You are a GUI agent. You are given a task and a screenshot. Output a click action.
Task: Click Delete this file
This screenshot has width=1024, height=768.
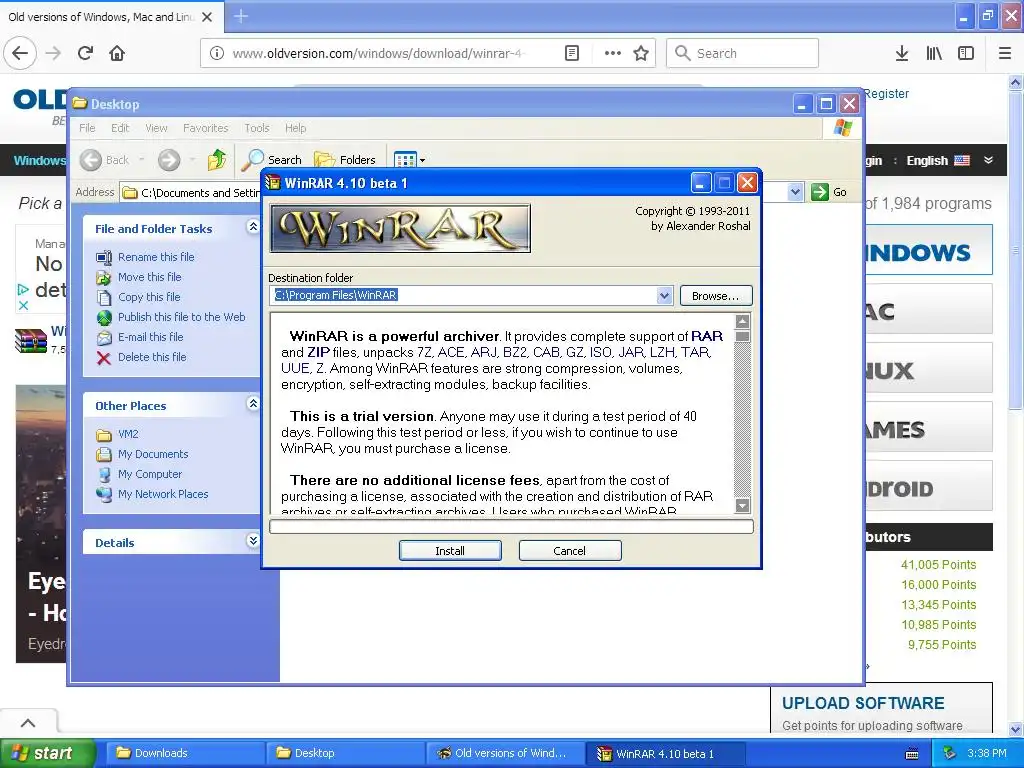(152, 357)
